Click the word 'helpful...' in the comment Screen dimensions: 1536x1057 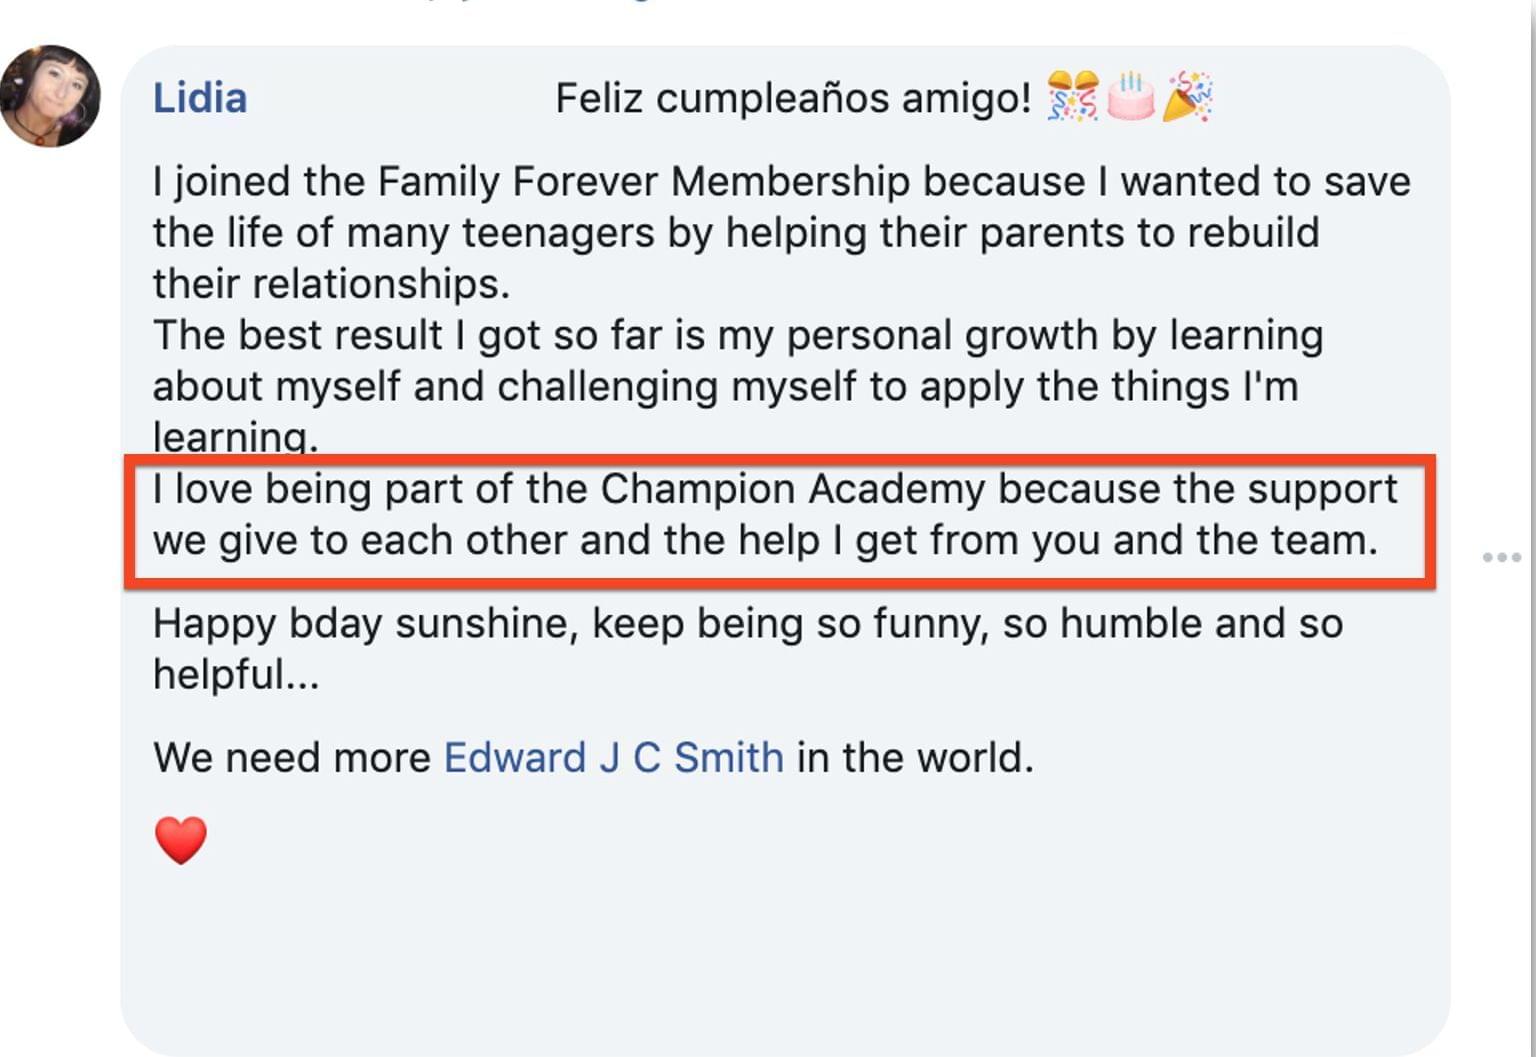[x=236, y=674]
